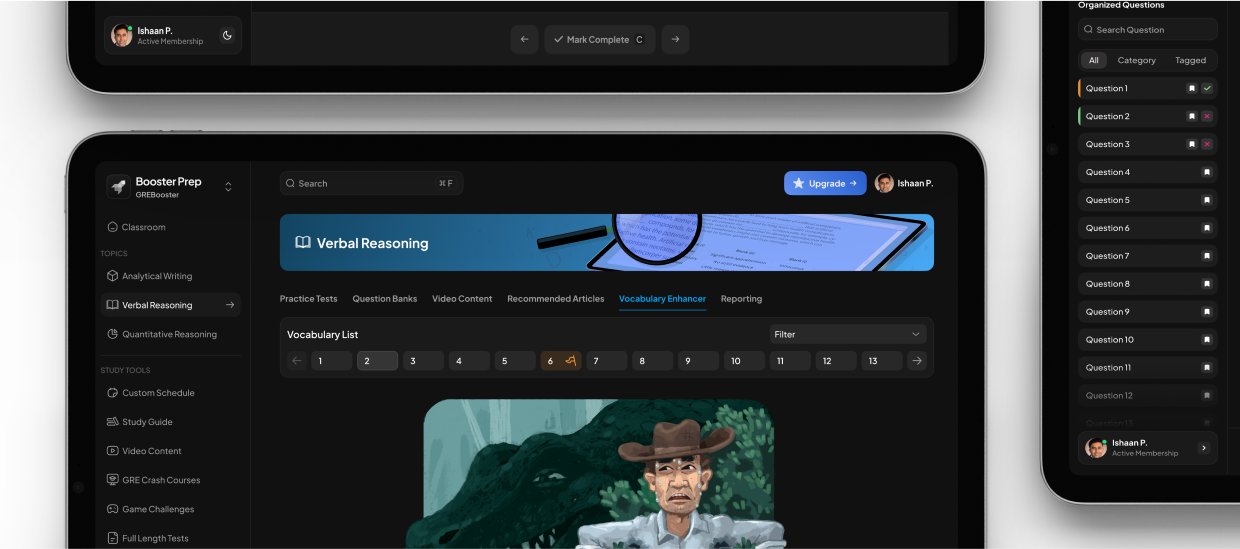Click the Booster Prep rocket logo
This screenshot has width=1240, height=549.
pos(118,187)
